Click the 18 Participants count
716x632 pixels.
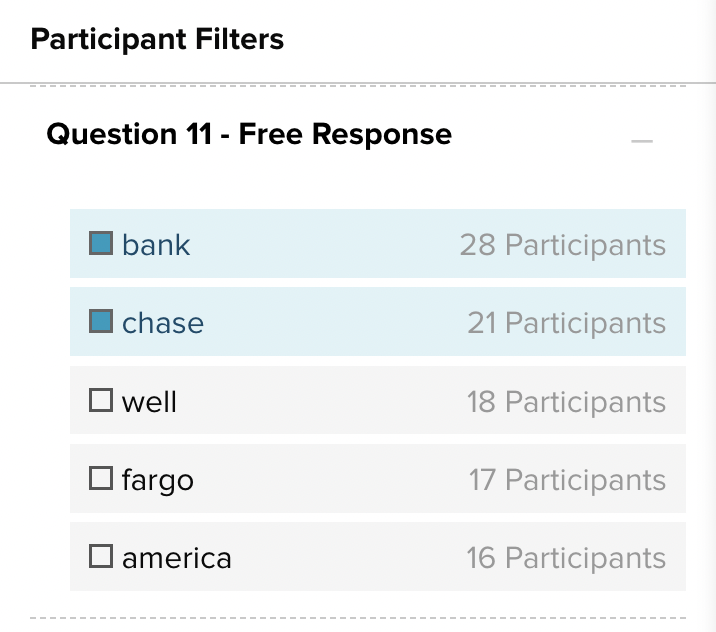(x=566, y=402)
